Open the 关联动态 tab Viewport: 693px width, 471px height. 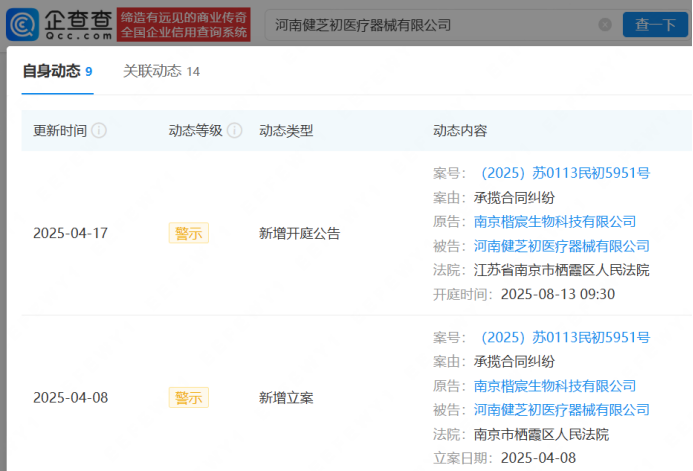tap(161, 72)
